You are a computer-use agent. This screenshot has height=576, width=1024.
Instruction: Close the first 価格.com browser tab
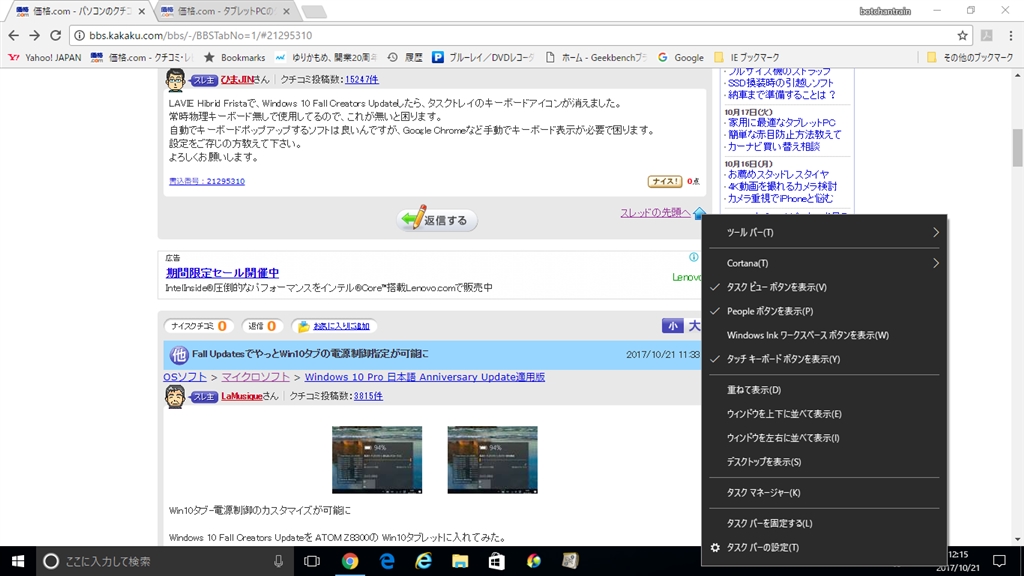click(x=142, y=11)
